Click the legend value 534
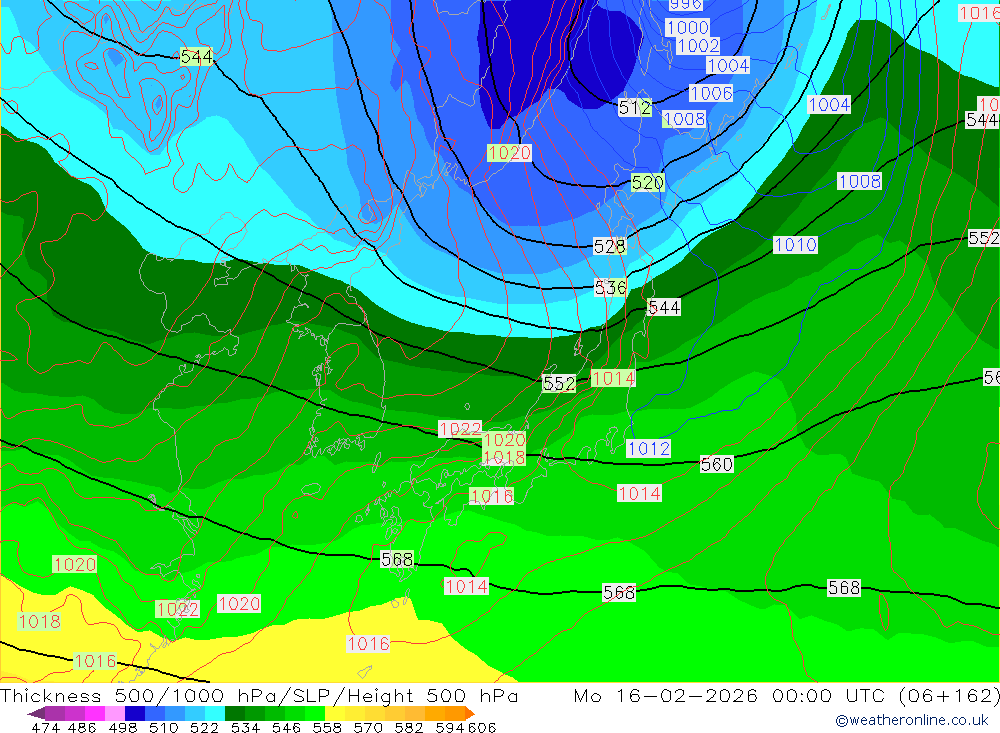This screenshot has height=733, width=1000. click(x=246, y=727)
